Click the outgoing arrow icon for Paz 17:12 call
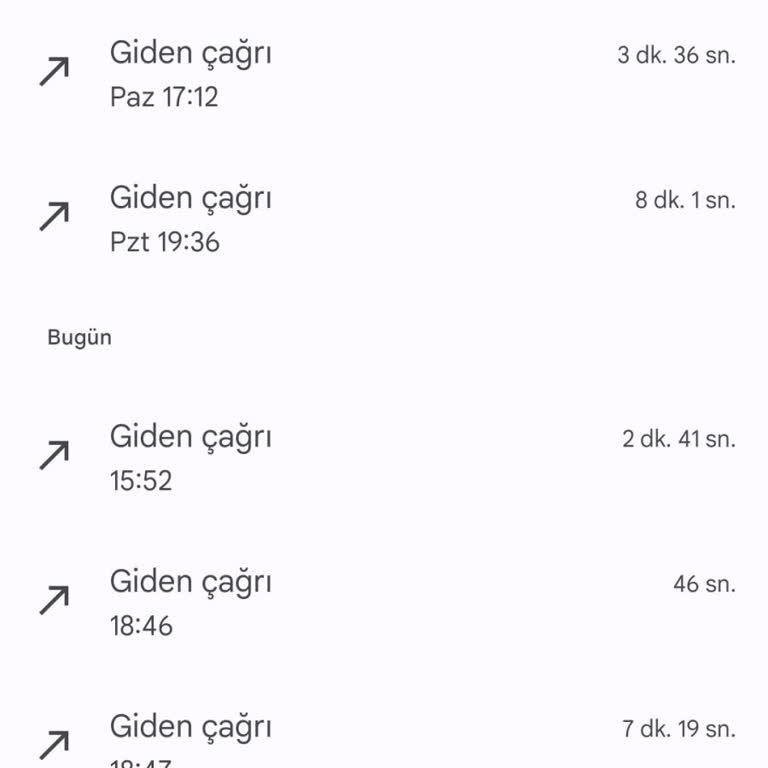This screenshot has height=768, width=768. point(54,72)
